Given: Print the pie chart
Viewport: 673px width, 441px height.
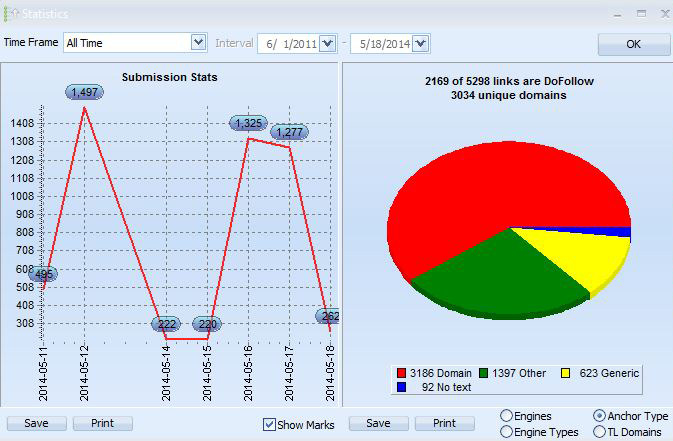Looking at the screenshot, I should click(445, 423).
